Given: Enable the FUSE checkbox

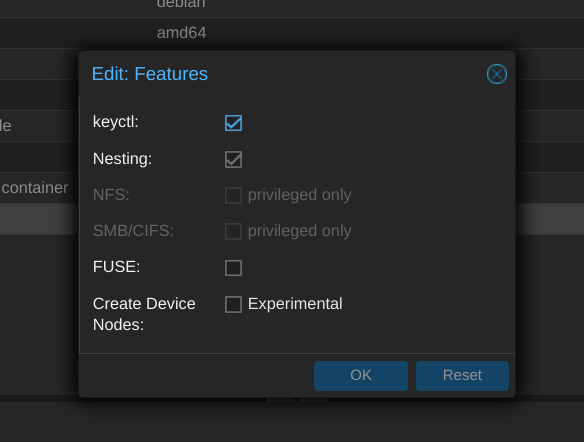Looking at the screenshot, I should (x=234, y=268).
